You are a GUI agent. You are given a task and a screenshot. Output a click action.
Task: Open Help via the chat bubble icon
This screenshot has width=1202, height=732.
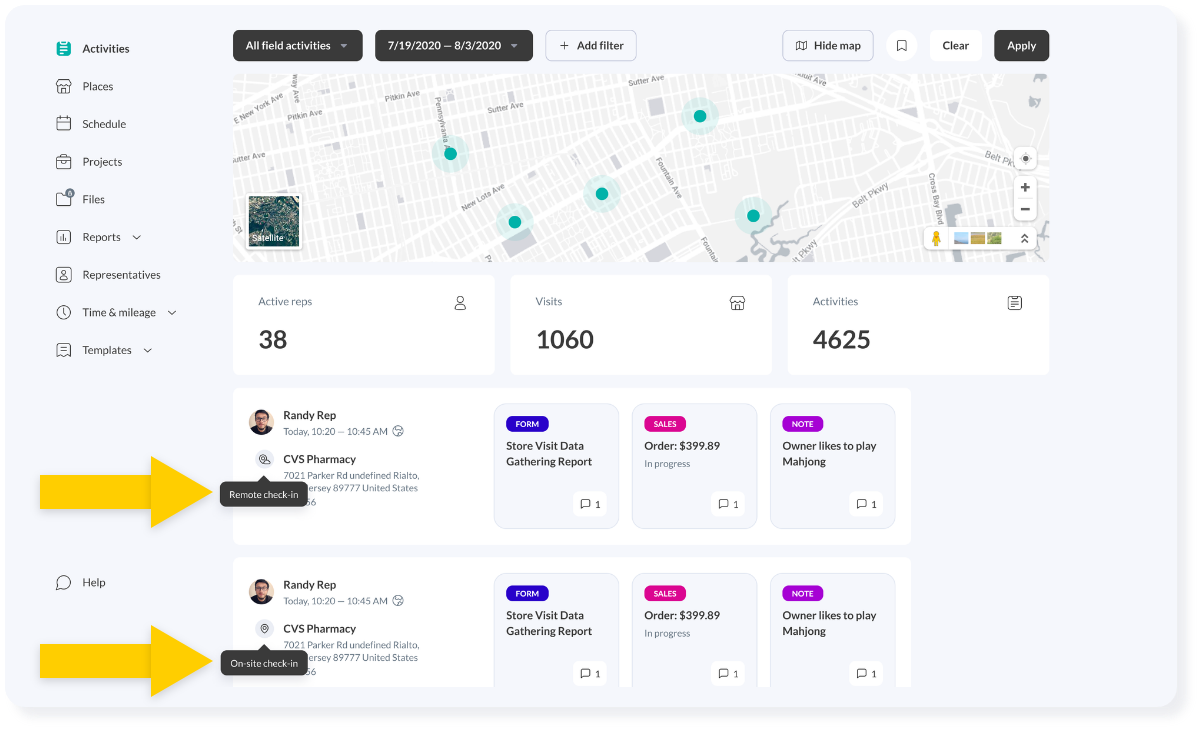pos(63,582)
